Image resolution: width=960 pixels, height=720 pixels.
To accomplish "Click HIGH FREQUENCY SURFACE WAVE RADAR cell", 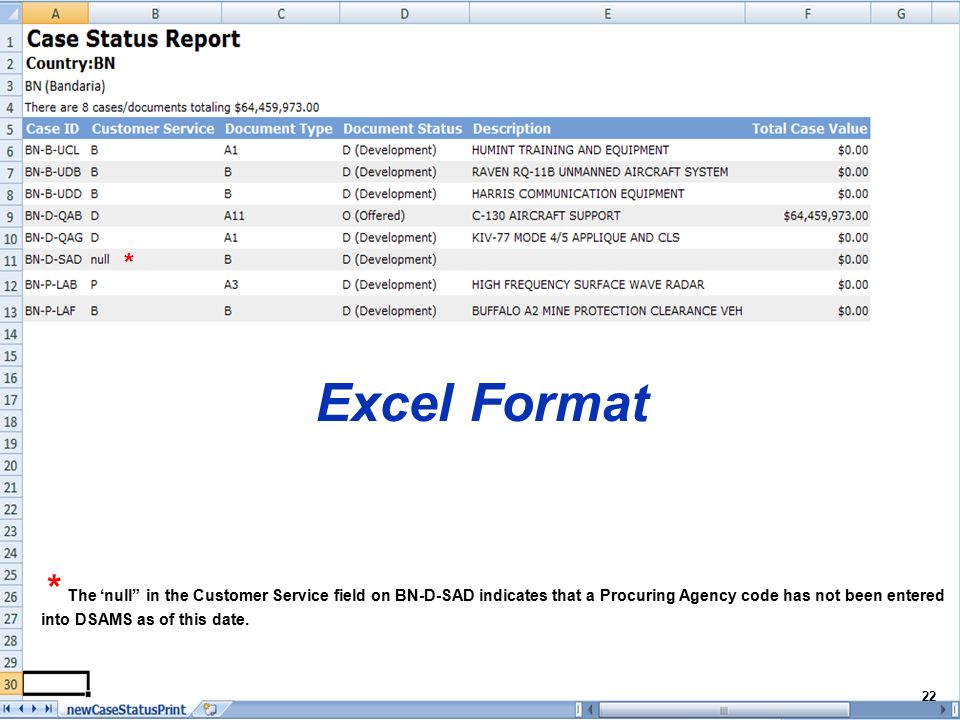I will pyautogui.click(x=607, y=285).
